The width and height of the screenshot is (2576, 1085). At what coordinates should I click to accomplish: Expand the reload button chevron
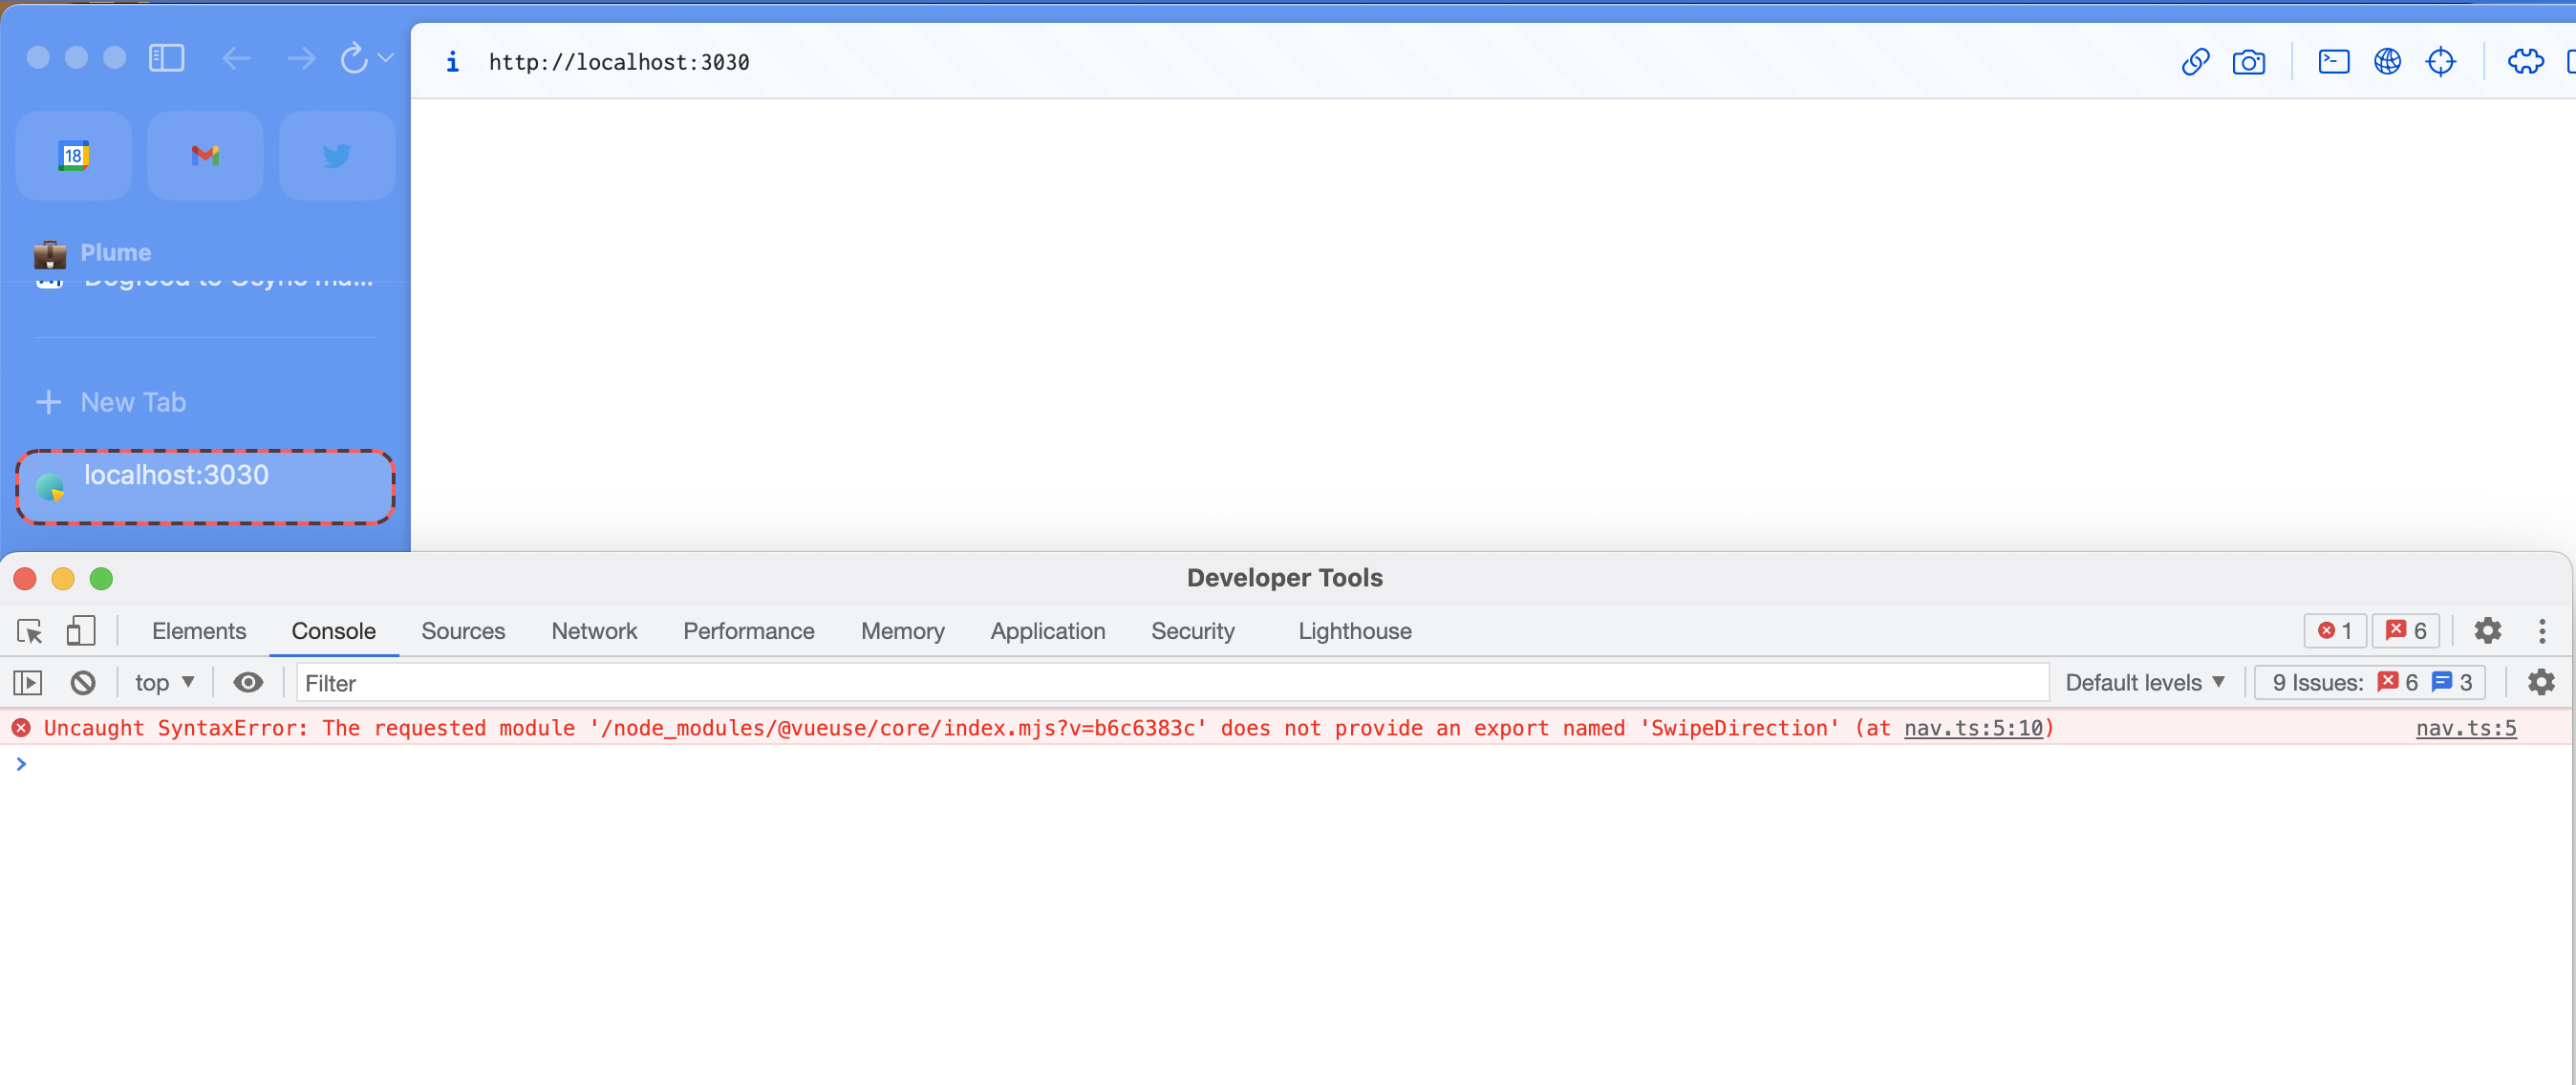point(388,58)
